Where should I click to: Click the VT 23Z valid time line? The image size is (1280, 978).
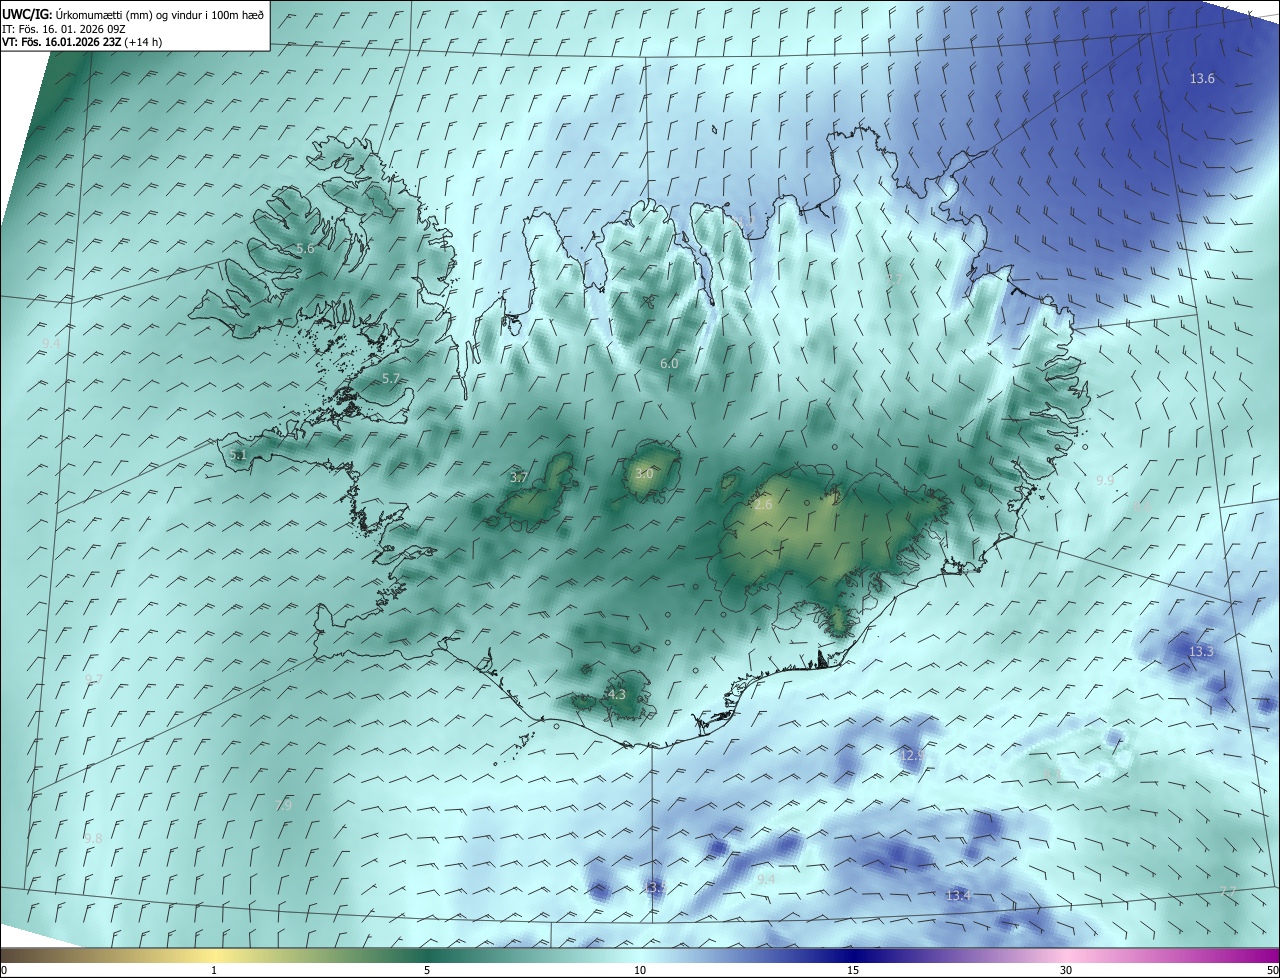(82, 42)
